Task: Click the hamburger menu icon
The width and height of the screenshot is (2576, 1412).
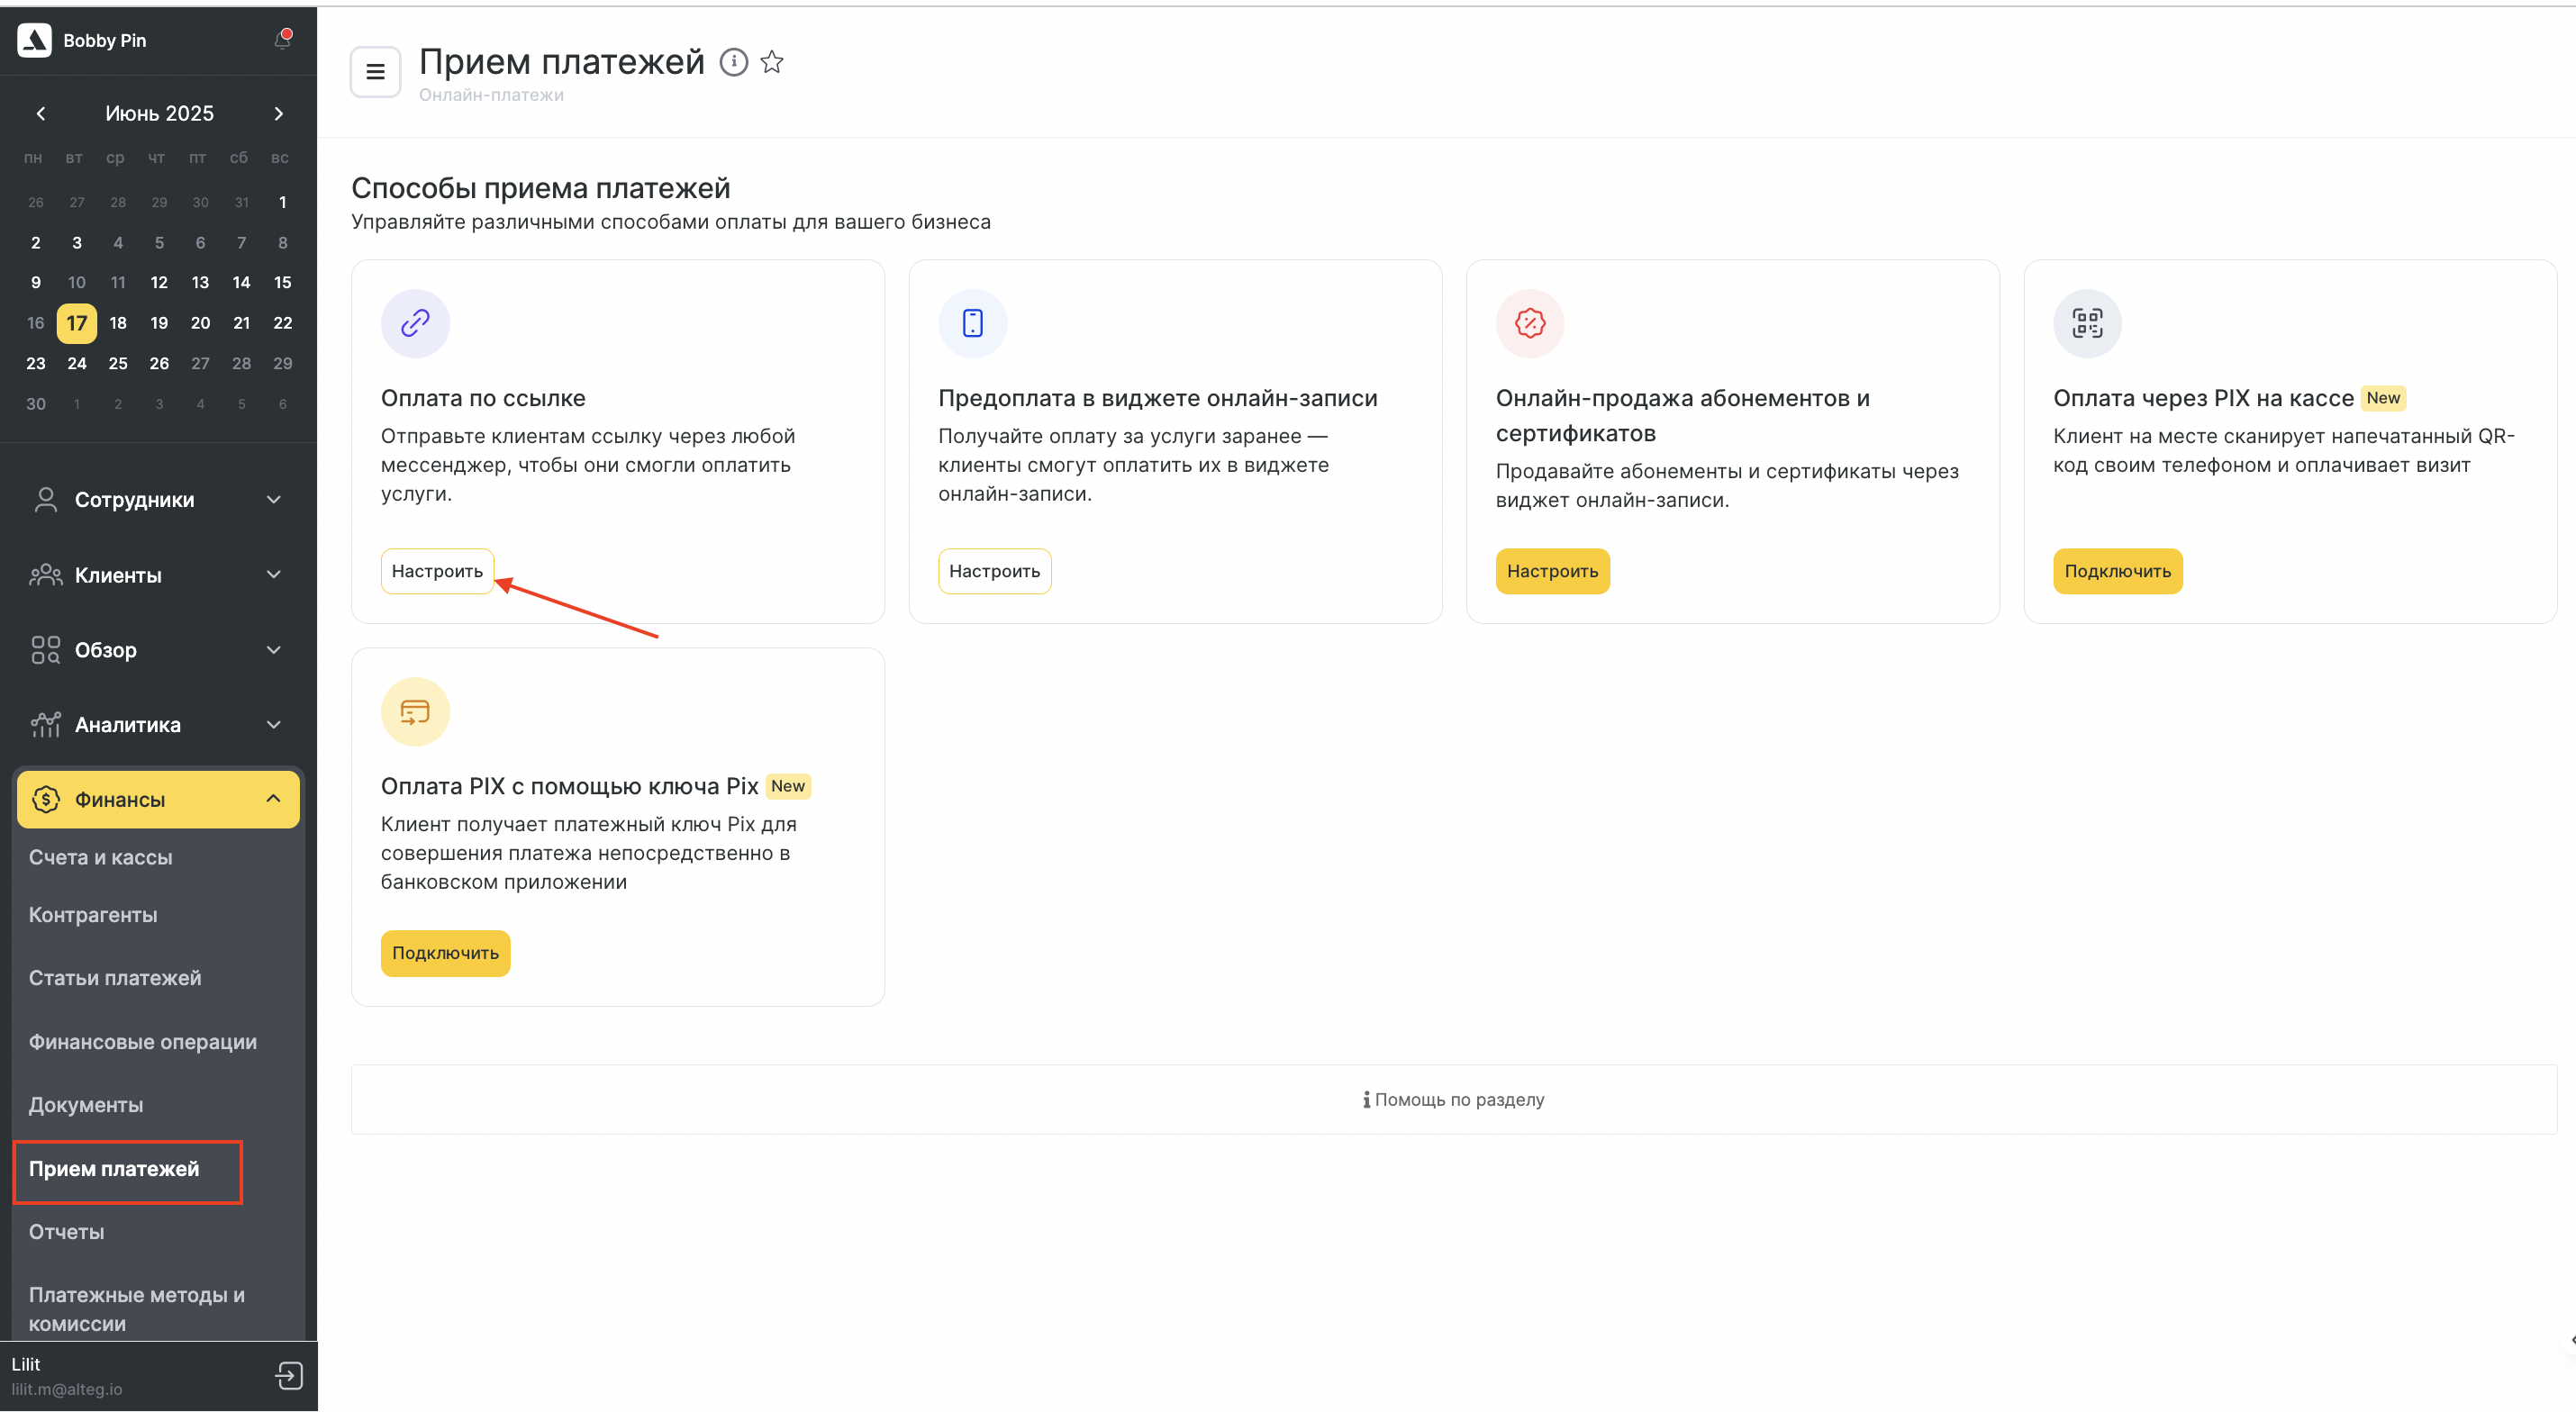Action: click(x=375, y=72)
